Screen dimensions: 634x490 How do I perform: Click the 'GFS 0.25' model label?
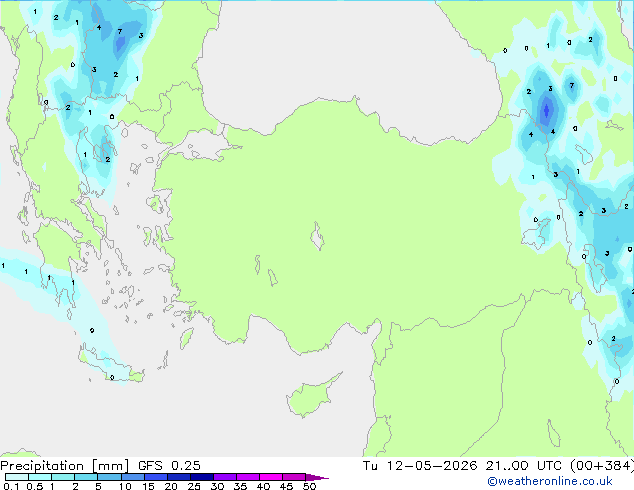tap(169, 466)
